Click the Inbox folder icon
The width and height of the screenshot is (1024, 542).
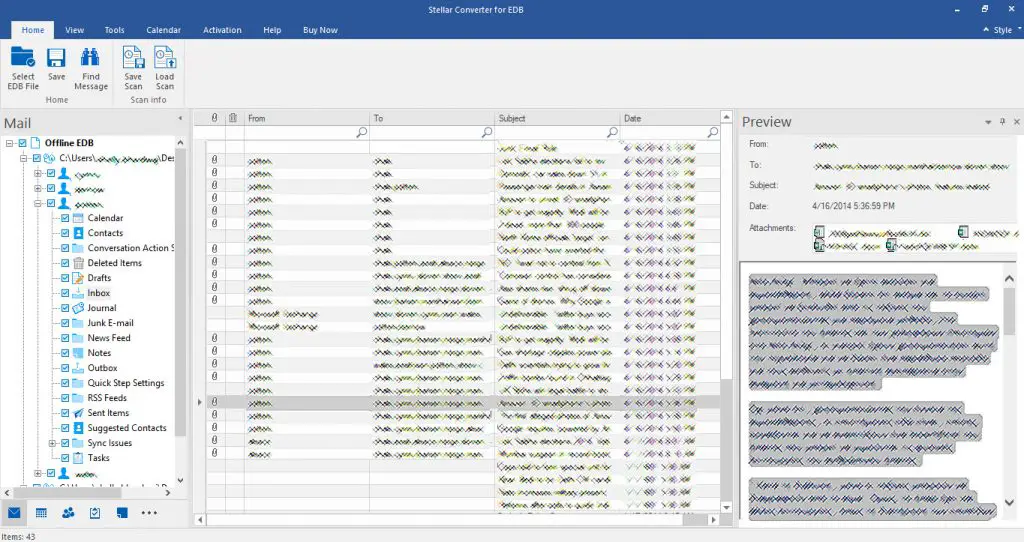coord(78,293)
